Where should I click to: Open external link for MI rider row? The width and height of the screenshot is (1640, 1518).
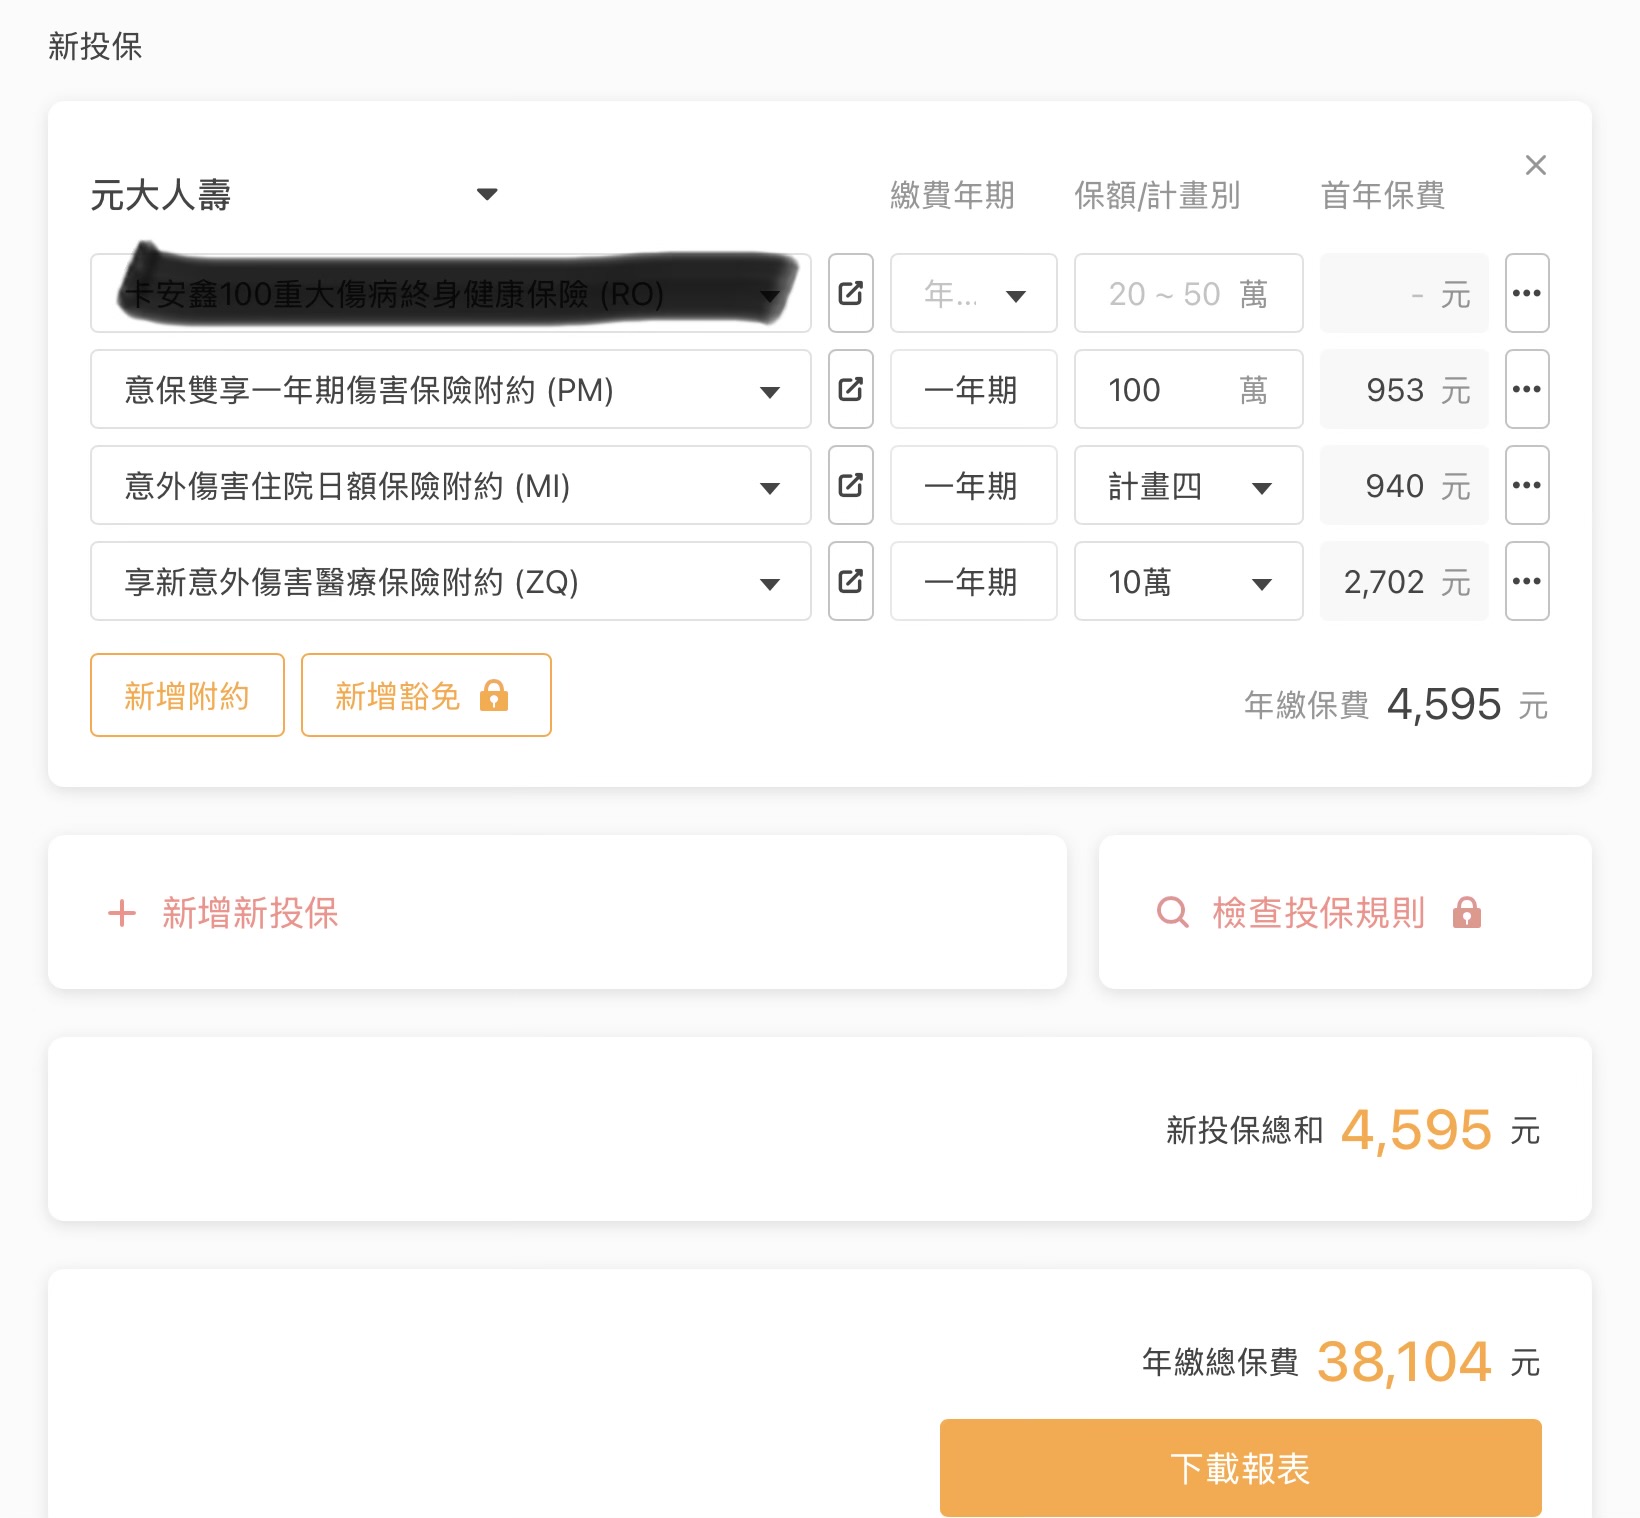click(x=850, y=485)
